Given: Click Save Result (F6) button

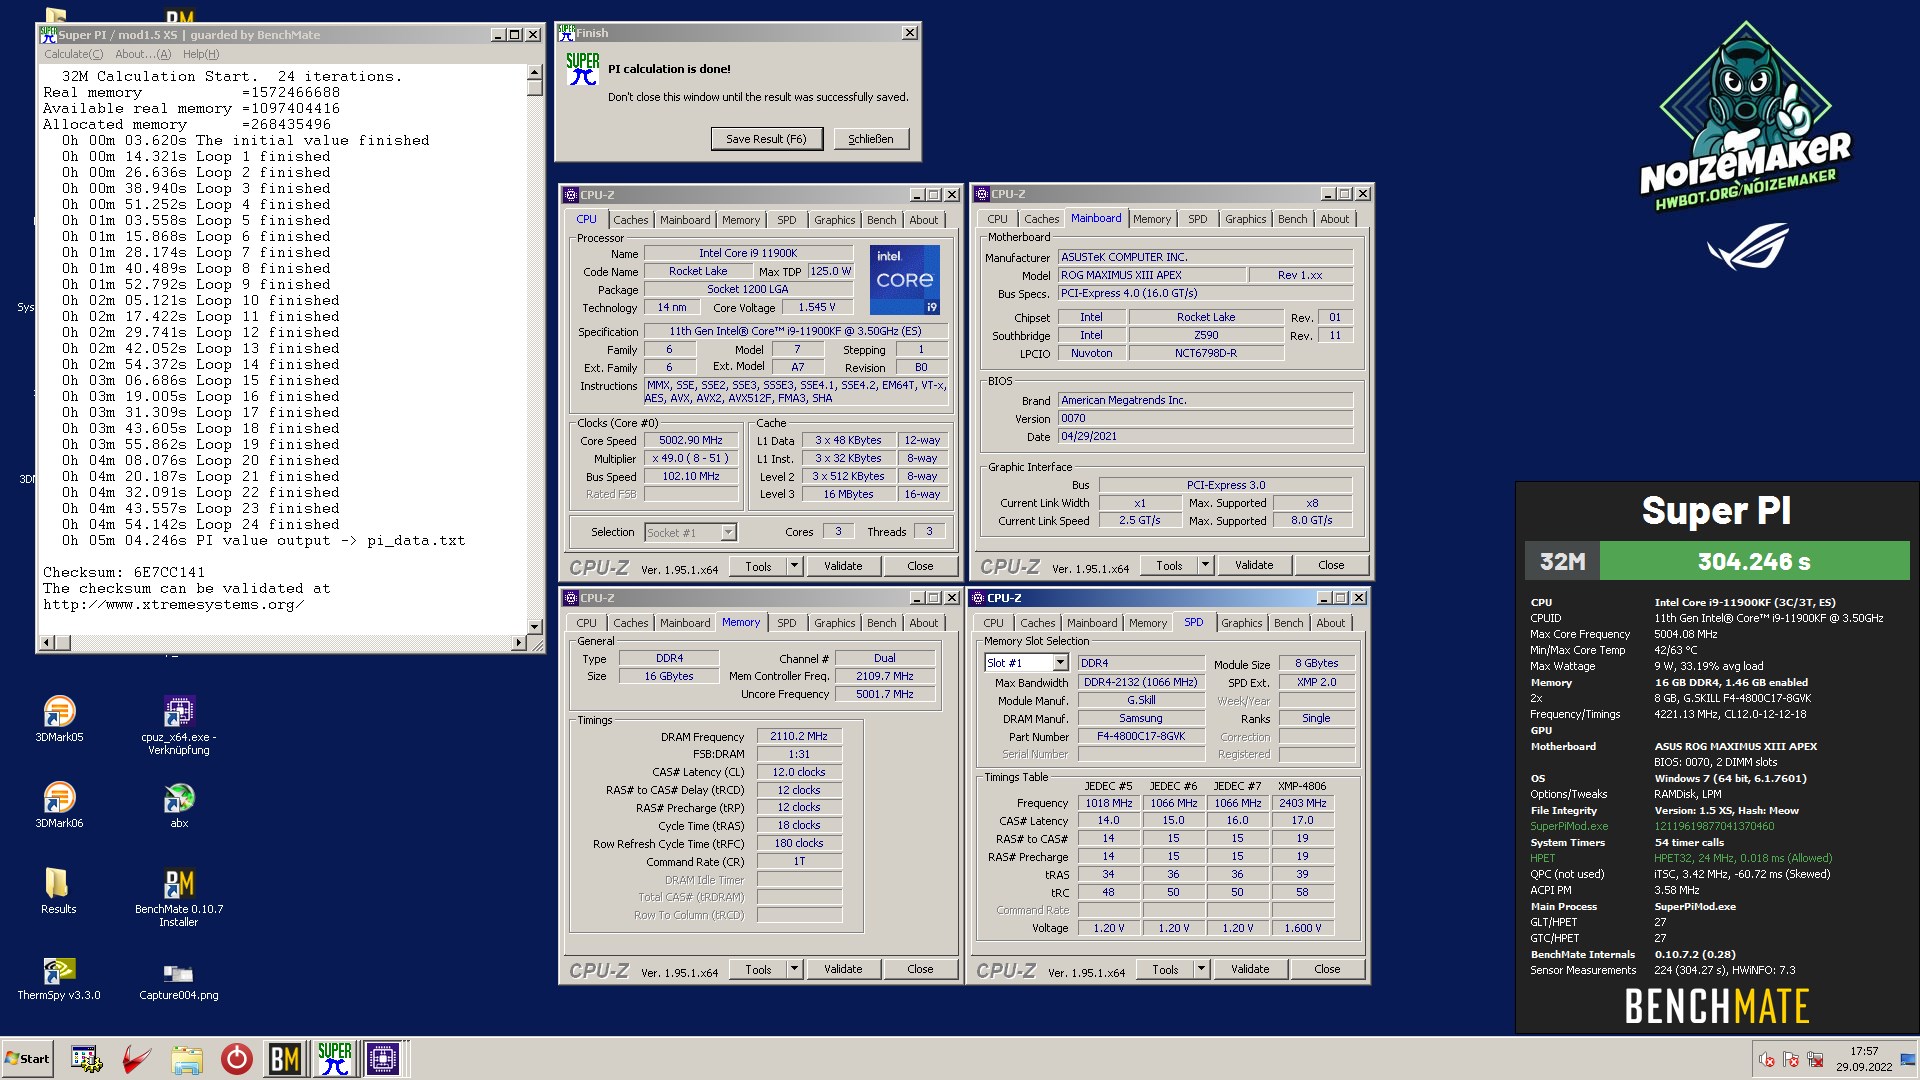Looking at the screenshot, I should (766, 139).
